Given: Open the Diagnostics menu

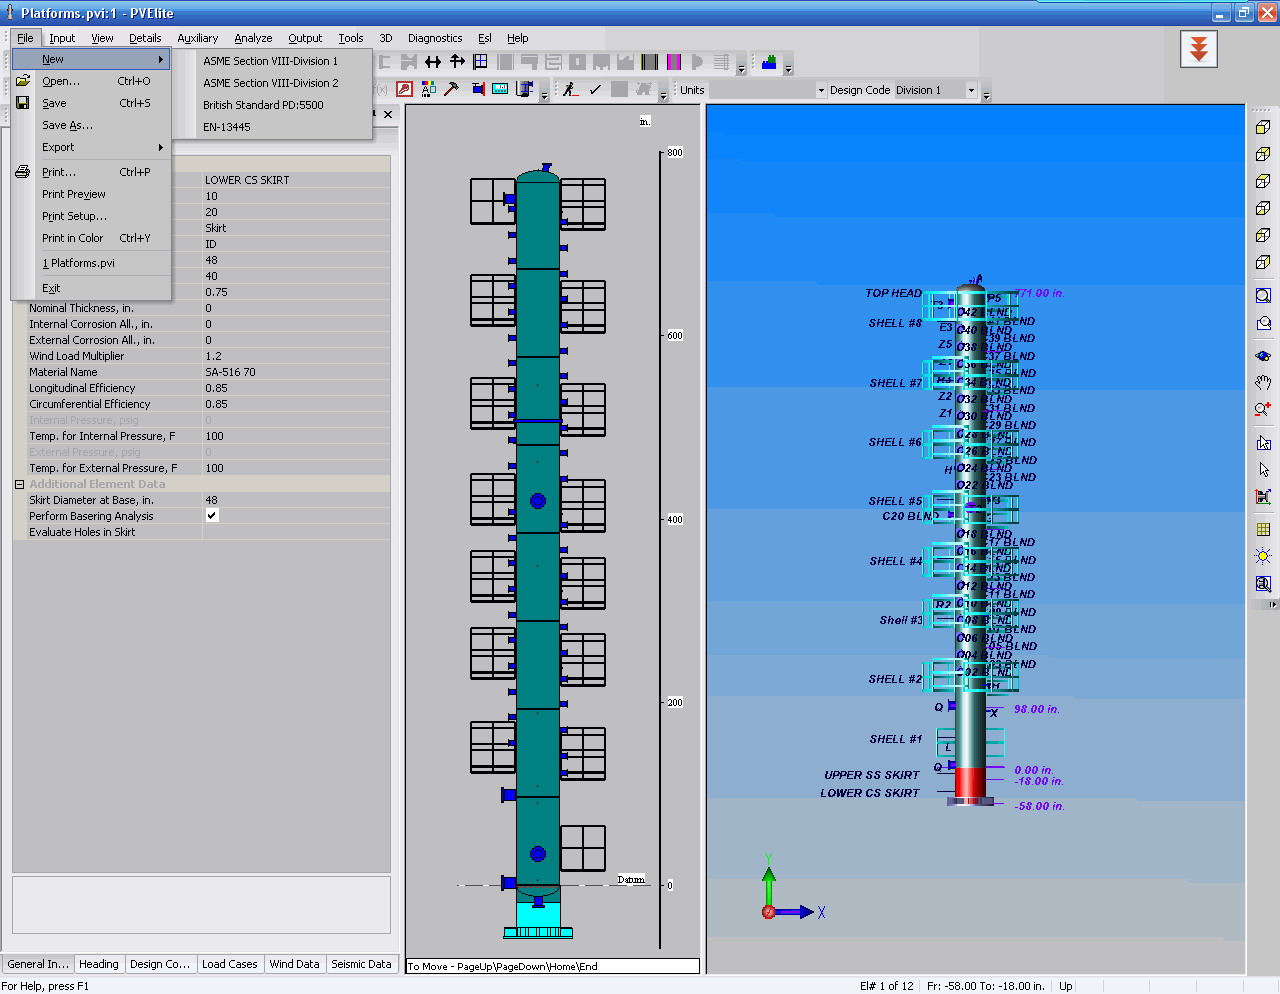Looking at the screenshot, I should (435, 38).
